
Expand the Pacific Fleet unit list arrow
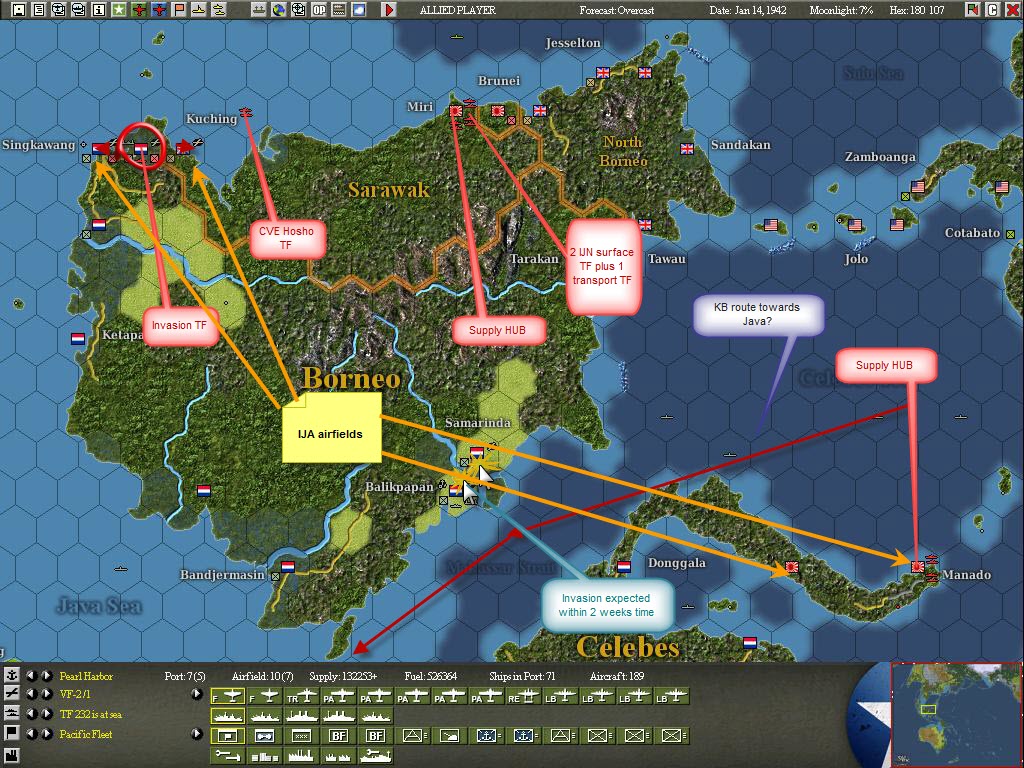pyautogui.click(x=197, y=735)
